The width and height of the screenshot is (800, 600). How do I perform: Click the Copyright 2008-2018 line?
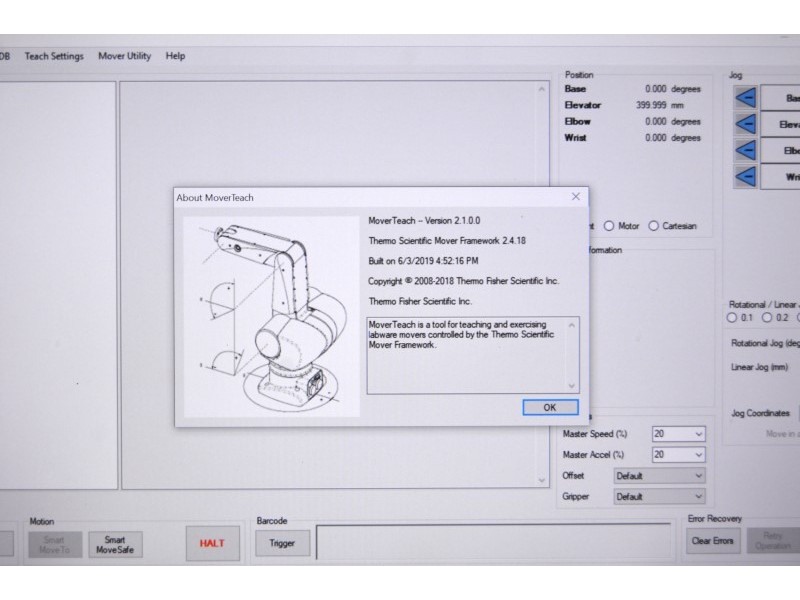pyautogui.click(x=463, y=281)
